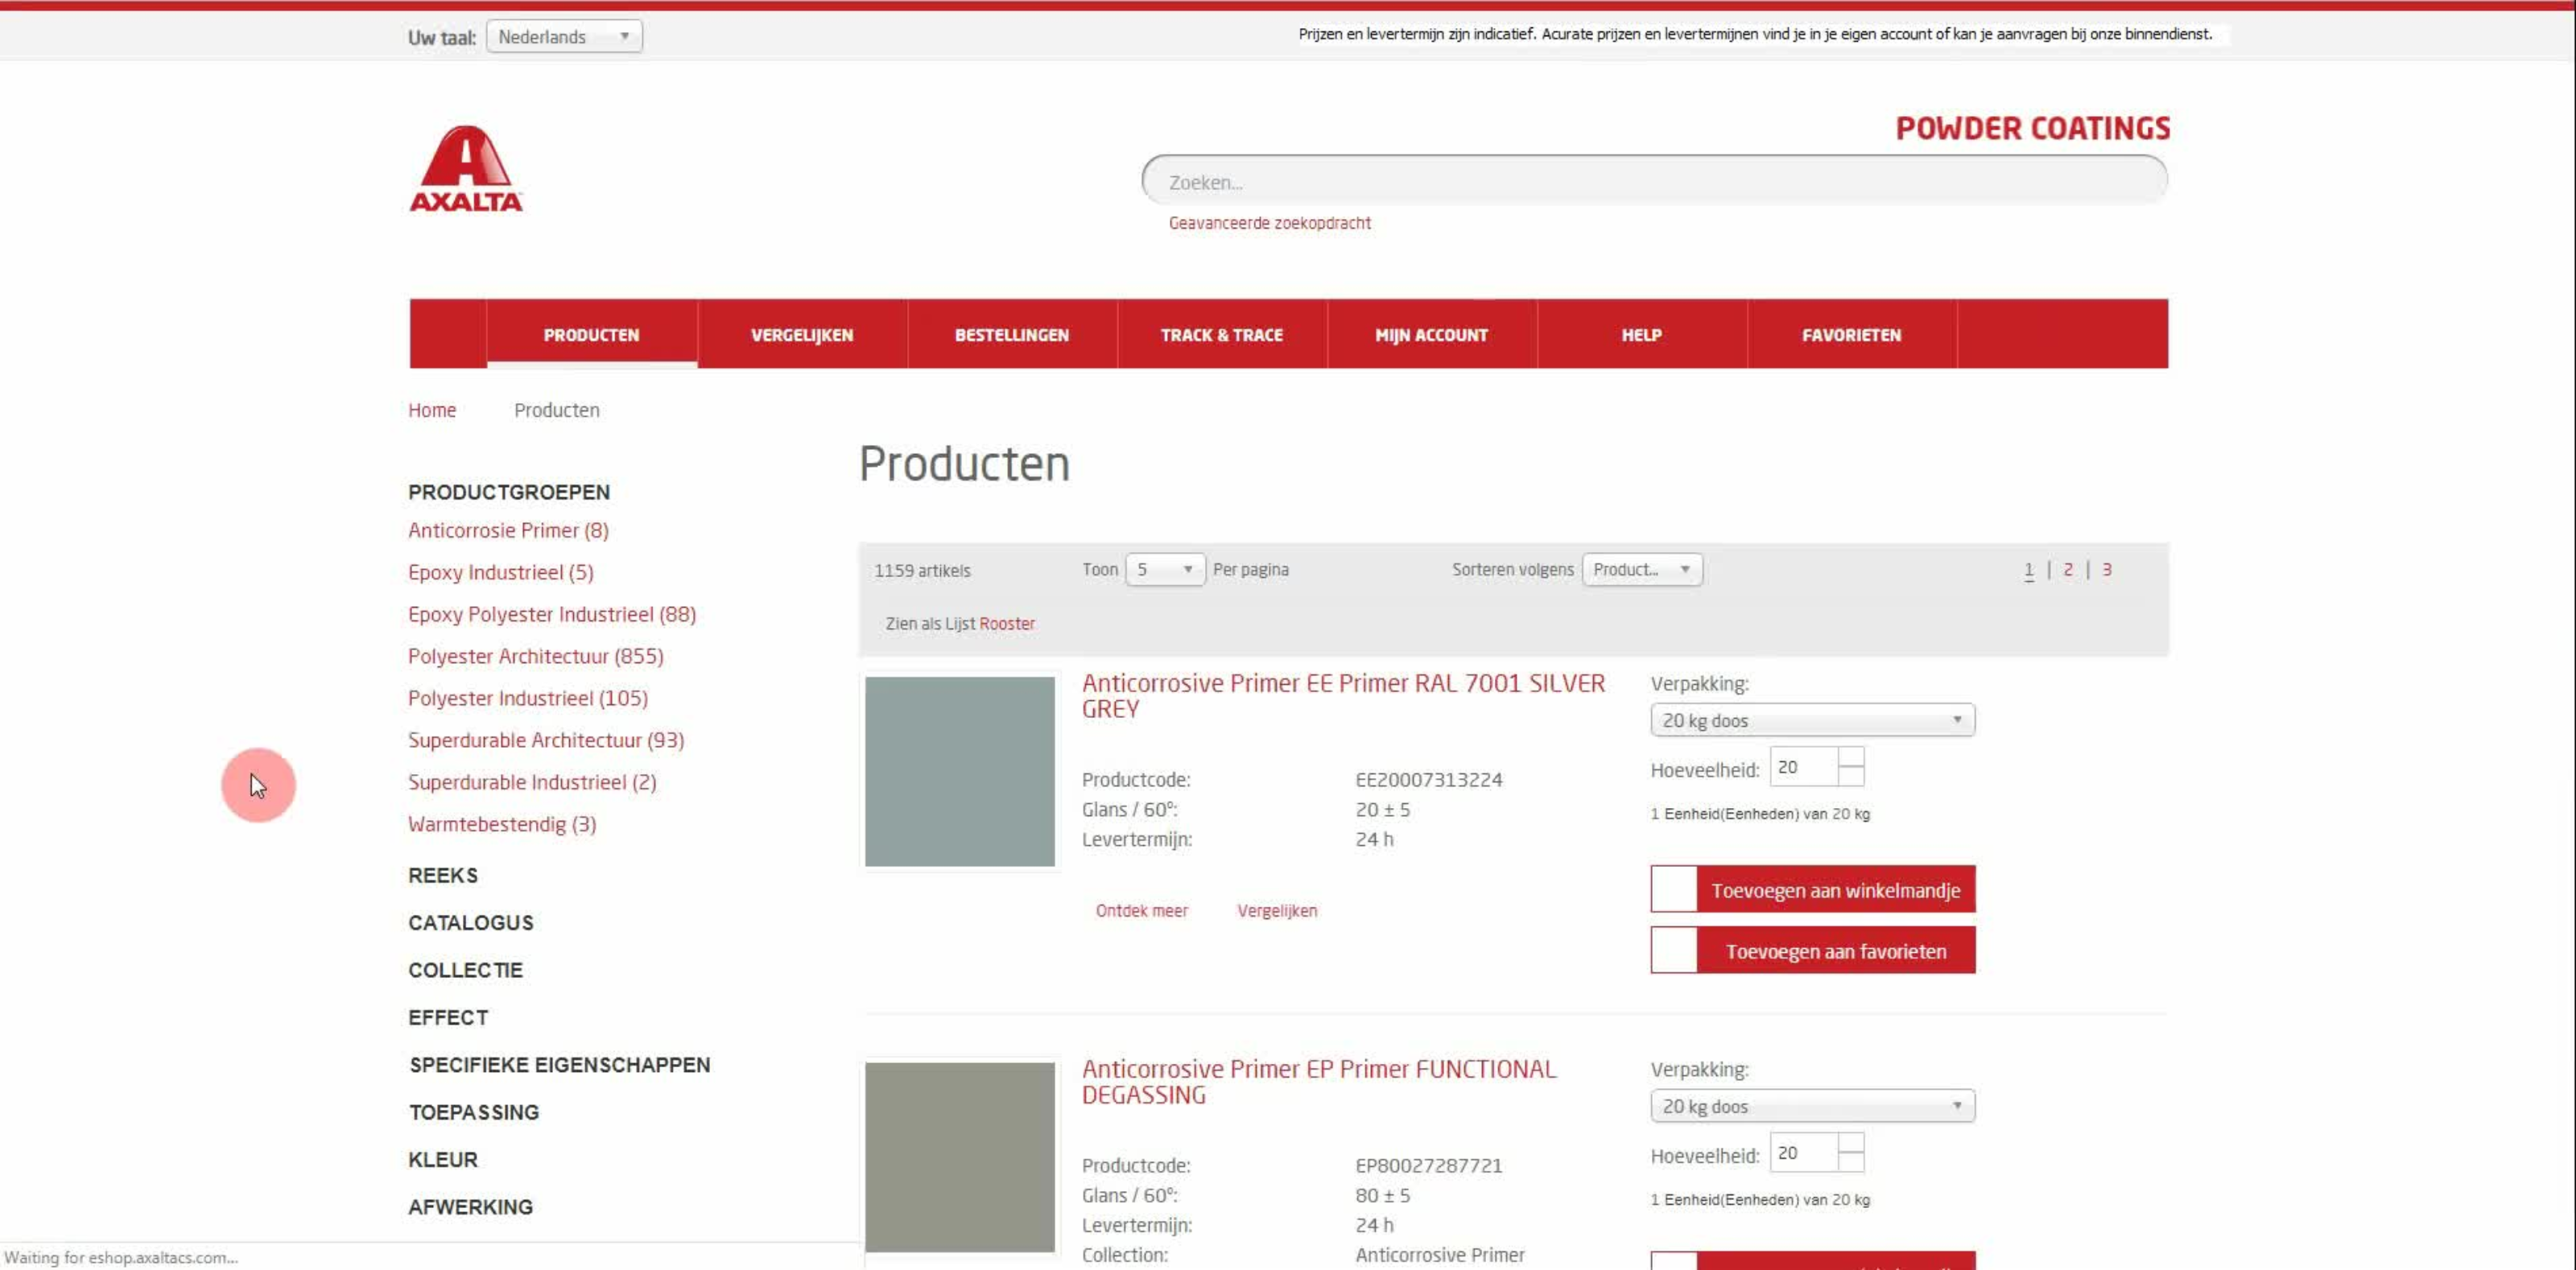Open Verpakking dropdown for RAL 7001 primer
This screenshot has width=2576, height=1270.
tap(1812, 720)
